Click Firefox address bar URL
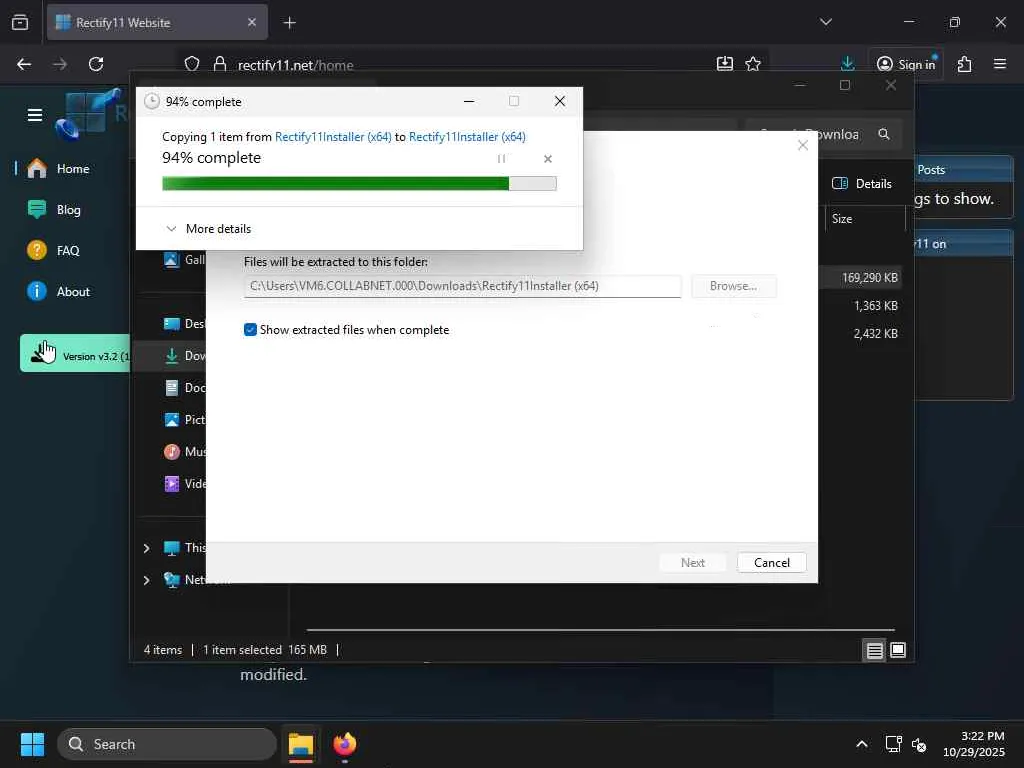This screenshot has width=1024, height=768. click(x=296, y=65)
